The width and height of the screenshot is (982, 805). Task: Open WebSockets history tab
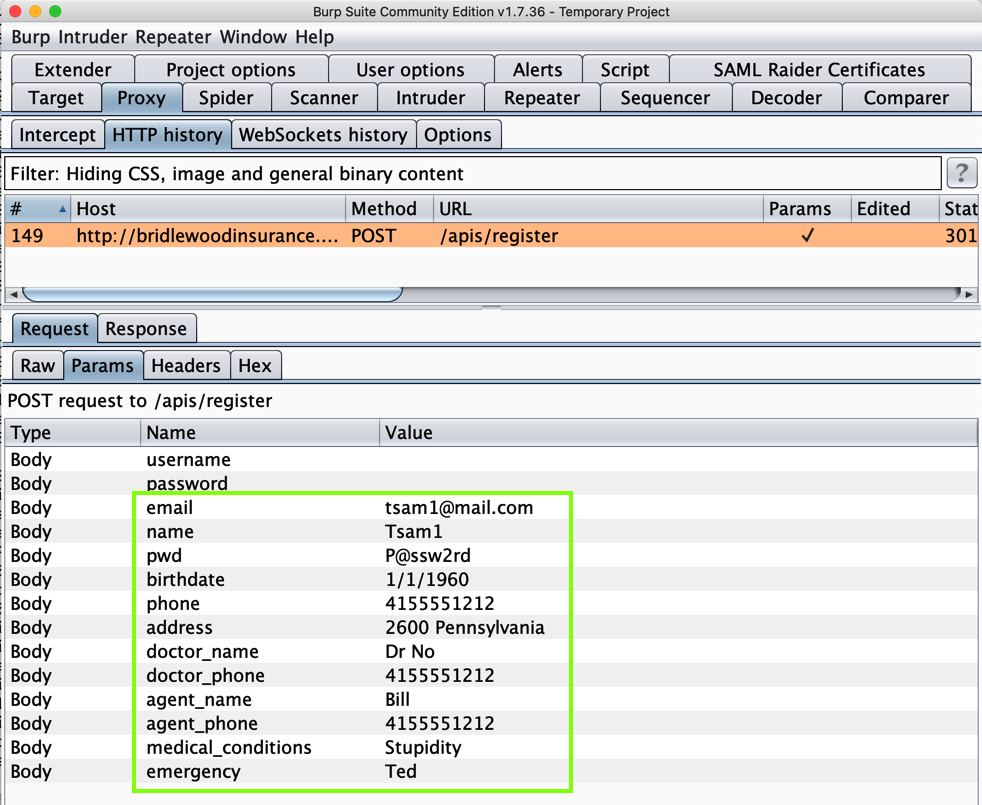[x=322, y=135]
